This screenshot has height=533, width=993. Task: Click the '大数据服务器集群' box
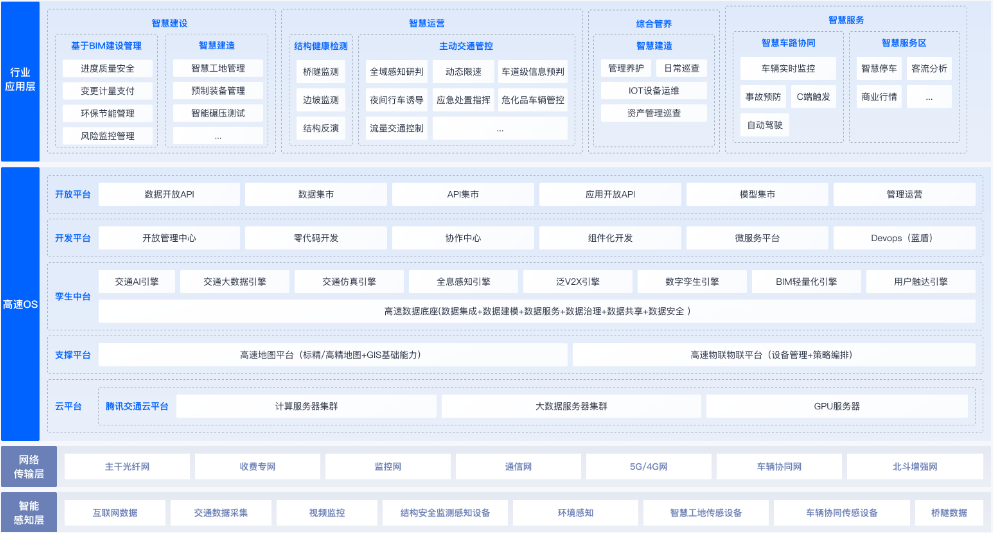[x=571, y=406]
